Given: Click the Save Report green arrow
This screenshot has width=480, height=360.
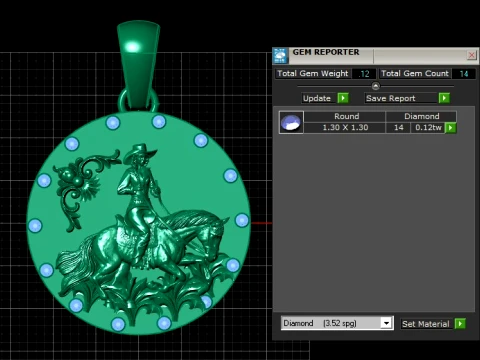Looking at the screenshot, I should point(444,98).
